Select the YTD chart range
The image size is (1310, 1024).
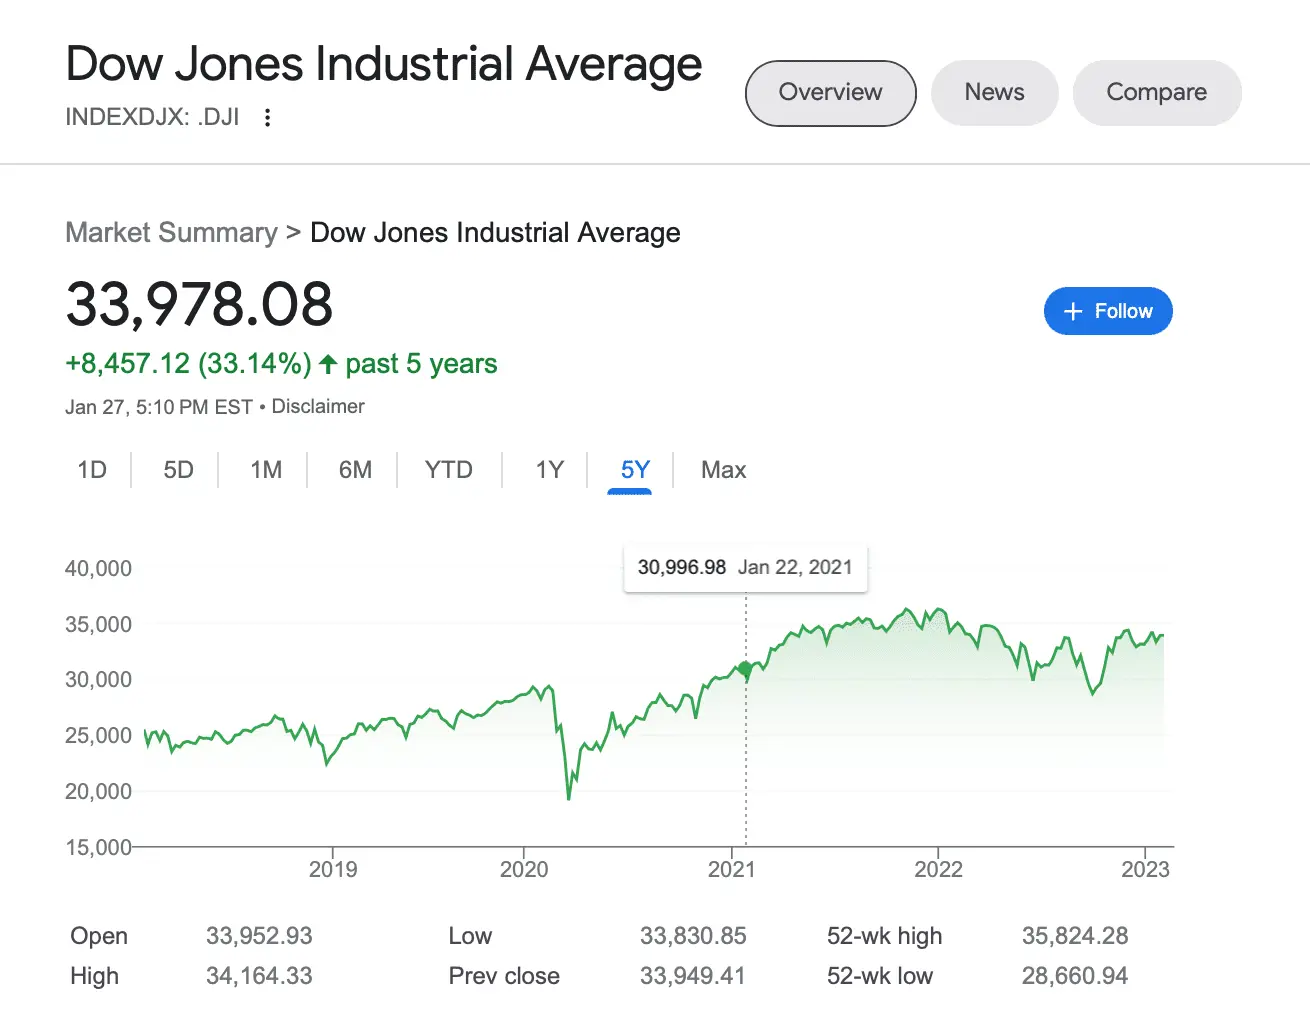(448, 470)
